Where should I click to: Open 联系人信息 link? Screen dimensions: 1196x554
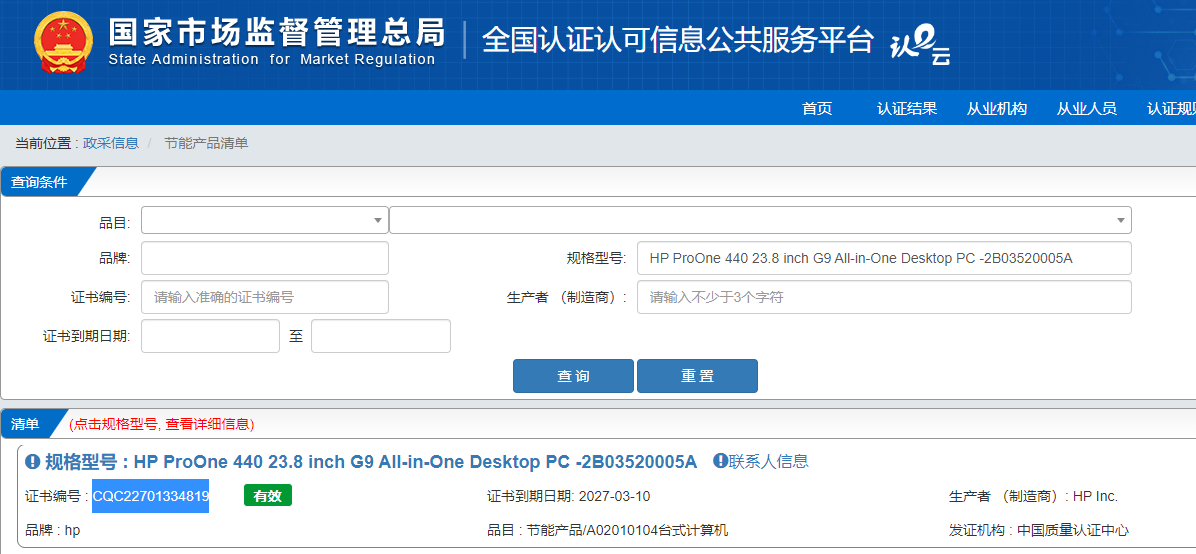coord(769,461)
